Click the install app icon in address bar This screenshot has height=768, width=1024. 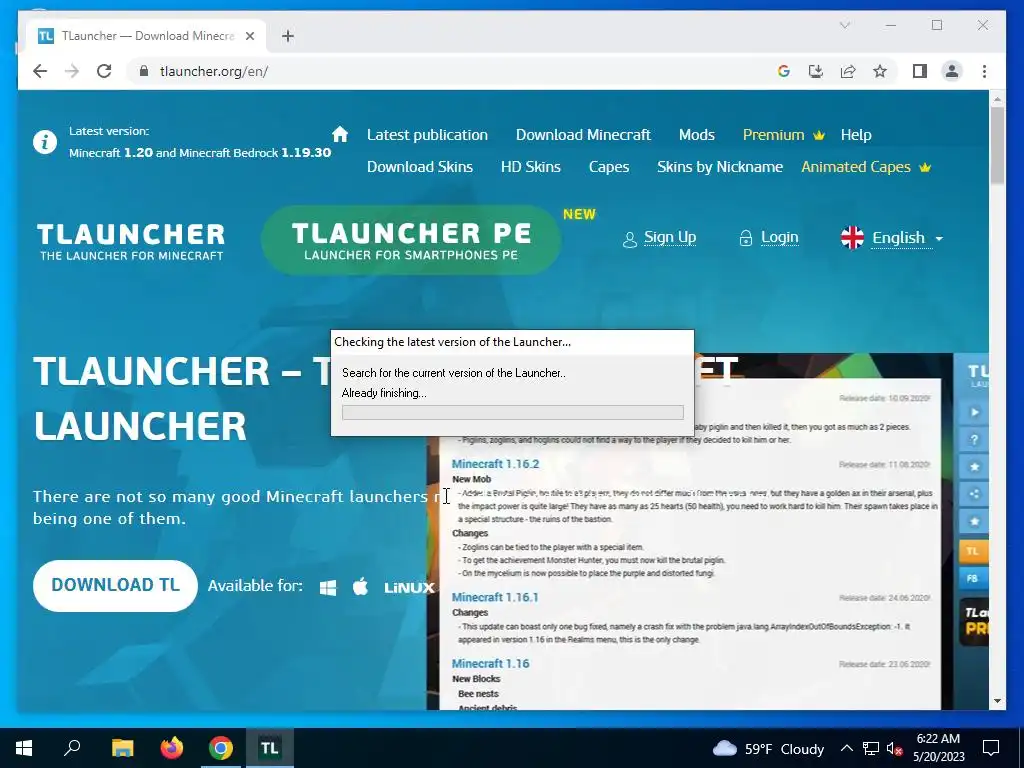click(816, 71)
